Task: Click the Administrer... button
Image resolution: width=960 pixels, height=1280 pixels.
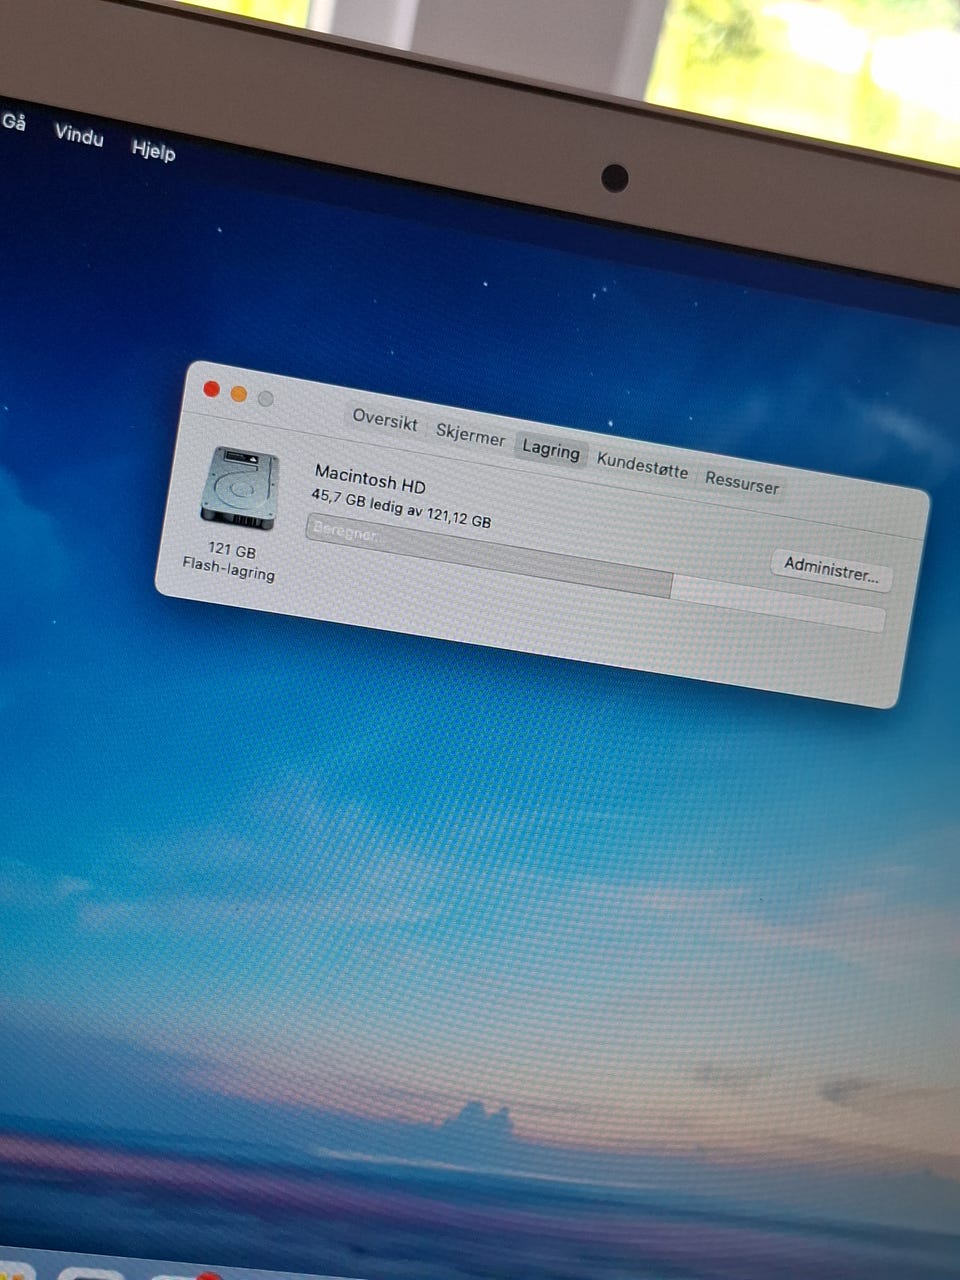Action: [x=831, y=570]
